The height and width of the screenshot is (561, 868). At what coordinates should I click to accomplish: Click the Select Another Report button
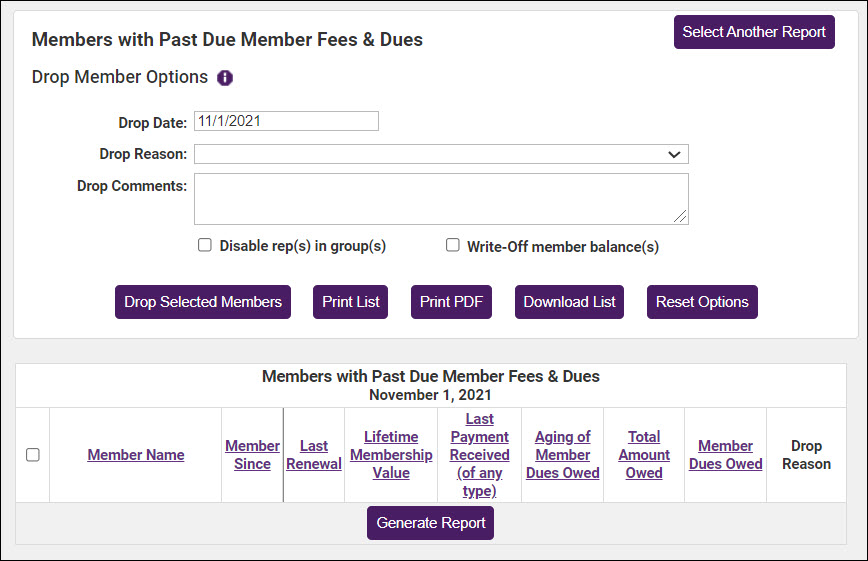click(754, 32)
